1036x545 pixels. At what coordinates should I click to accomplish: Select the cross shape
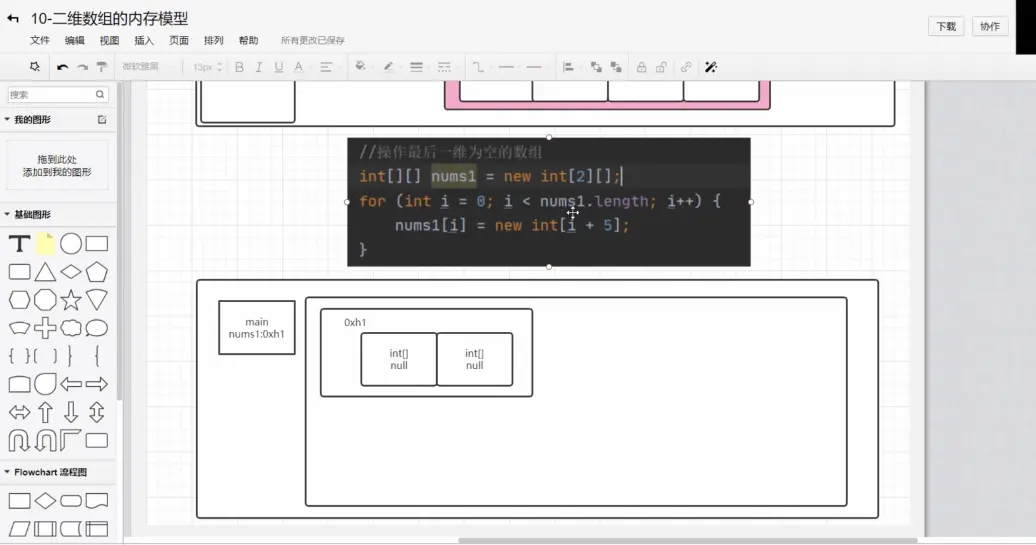45,328
